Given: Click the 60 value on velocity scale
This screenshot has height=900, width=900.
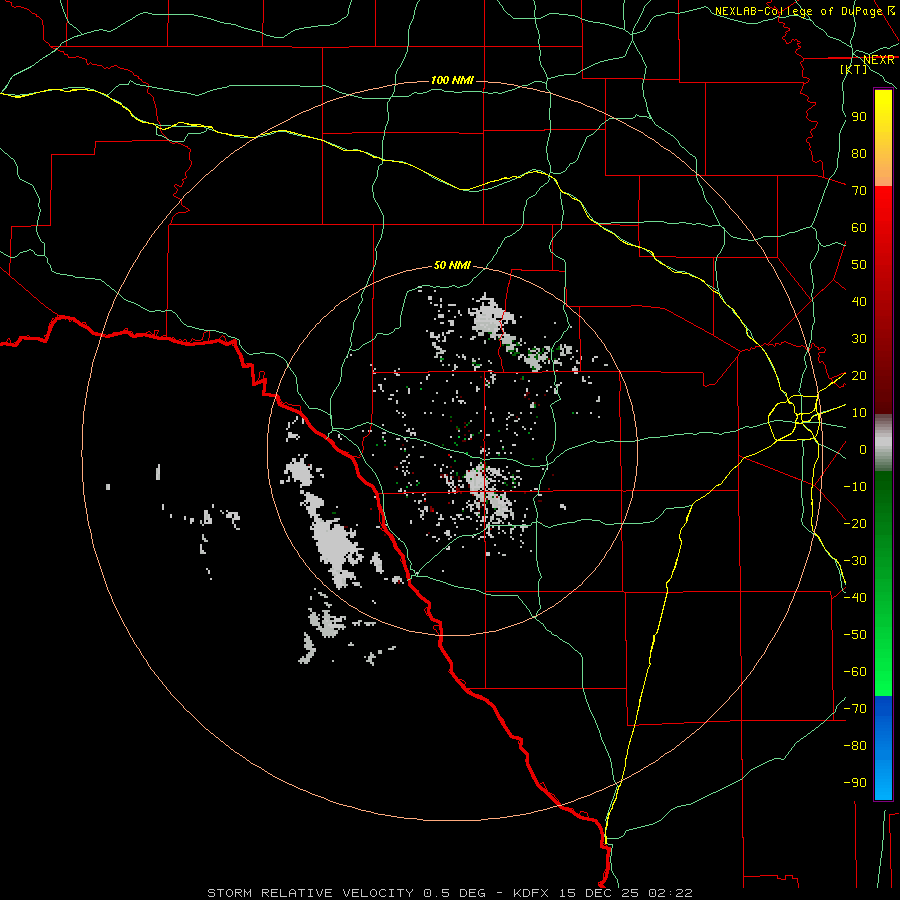Looking at the screenshot, I should point(859,228).
